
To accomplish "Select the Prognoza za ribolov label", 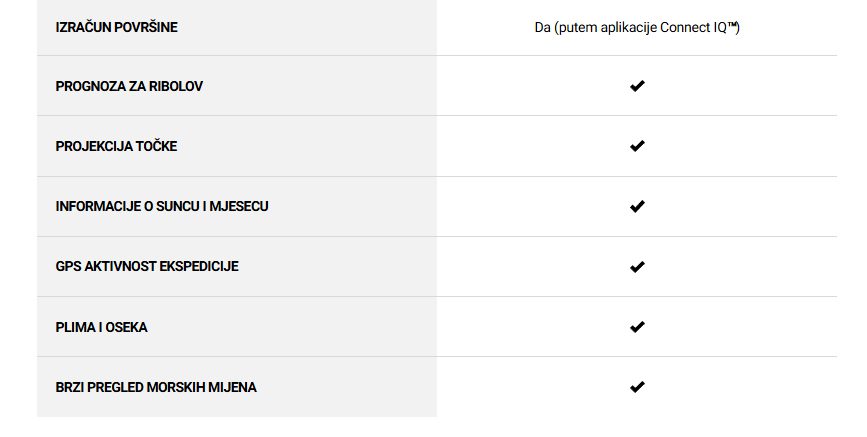I will tap(129, 86).
